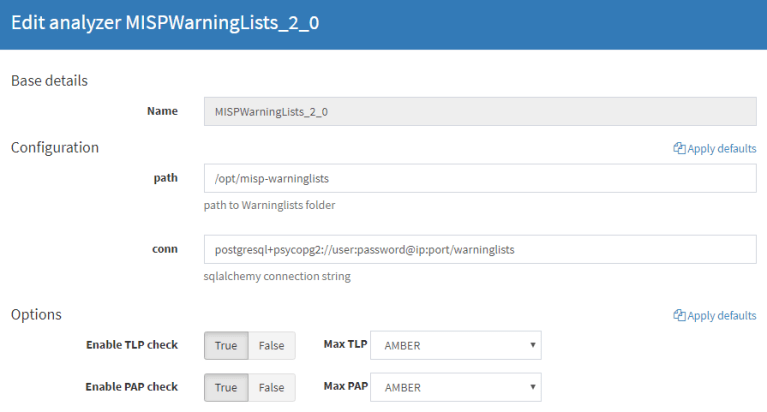
Task: Focus the conn connection string field
Action: [479, 249]
